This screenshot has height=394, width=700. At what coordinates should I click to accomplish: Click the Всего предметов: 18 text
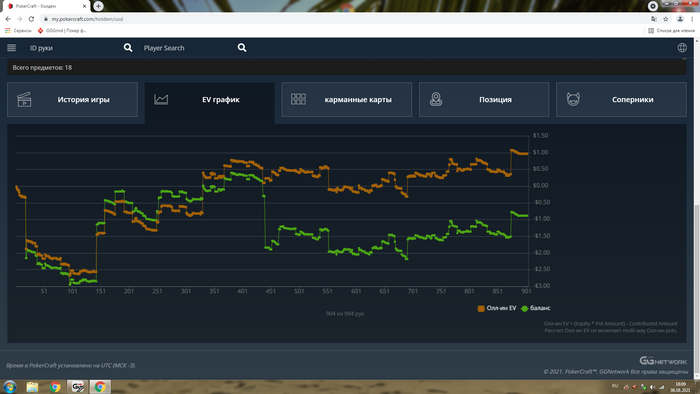42,68
